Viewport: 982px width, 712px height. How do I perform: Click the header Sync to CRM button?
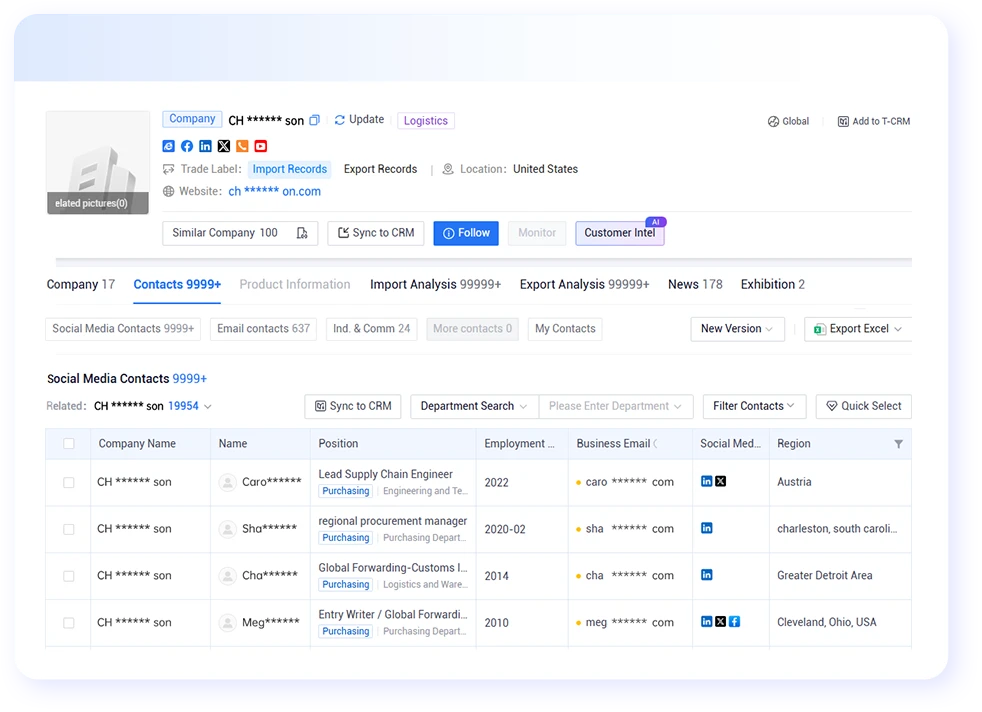click(376, 233)
